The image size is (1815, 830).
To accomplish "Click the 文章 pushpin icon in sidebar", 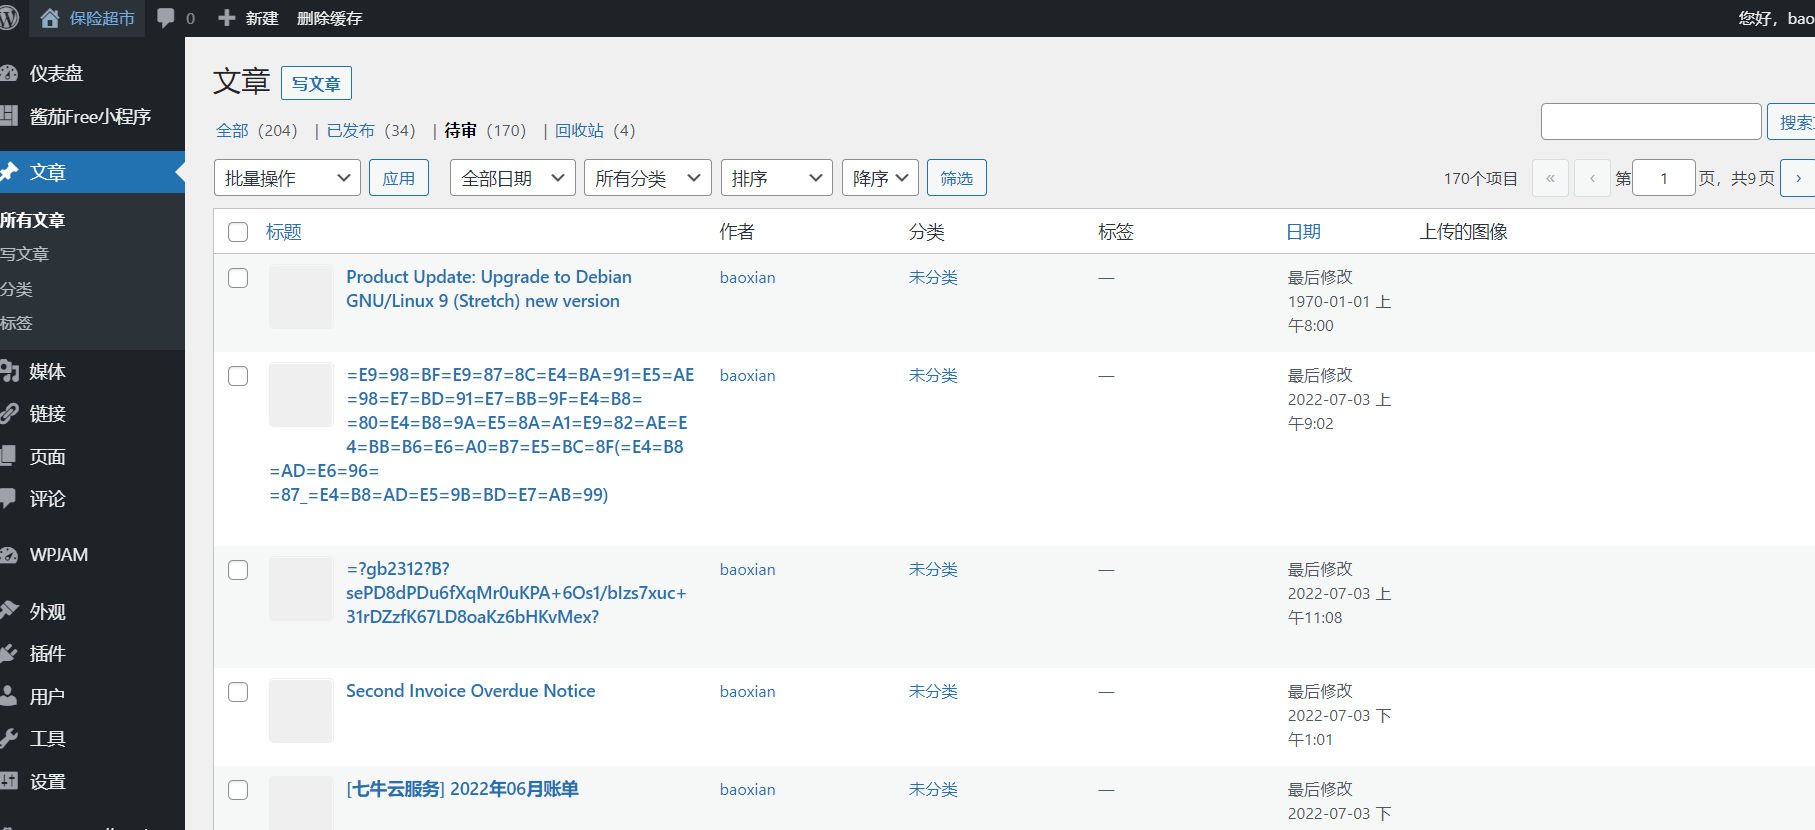I will pyautogui.click(x=9, y=172).
